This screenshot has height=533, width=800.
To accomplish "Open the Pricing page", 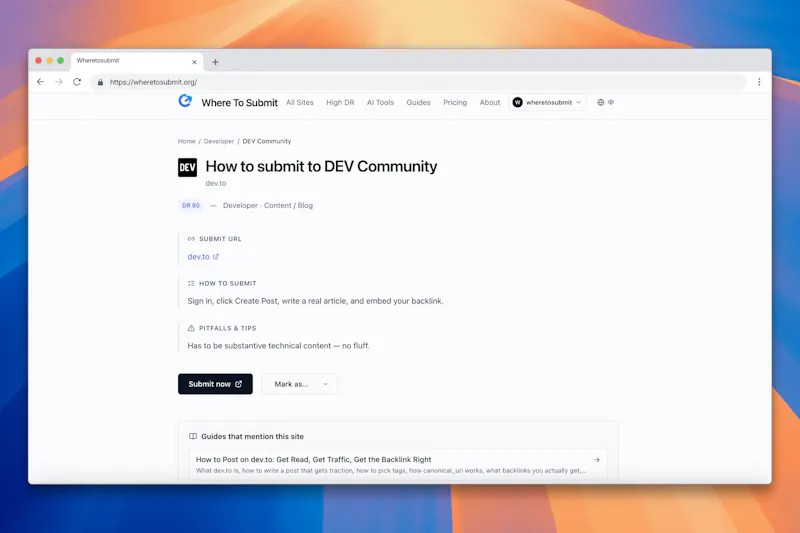I will point(455,102).
